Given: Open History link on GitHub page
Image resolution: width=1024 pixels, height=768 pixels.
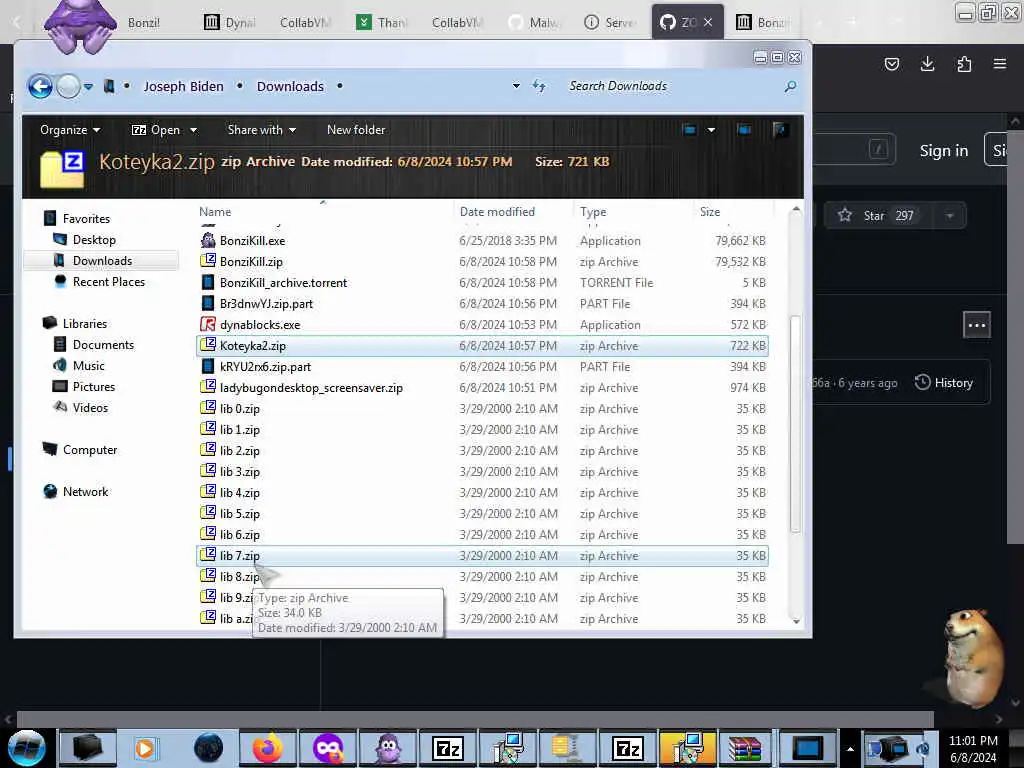Looking at the screenshot, I should pos(944,383).
